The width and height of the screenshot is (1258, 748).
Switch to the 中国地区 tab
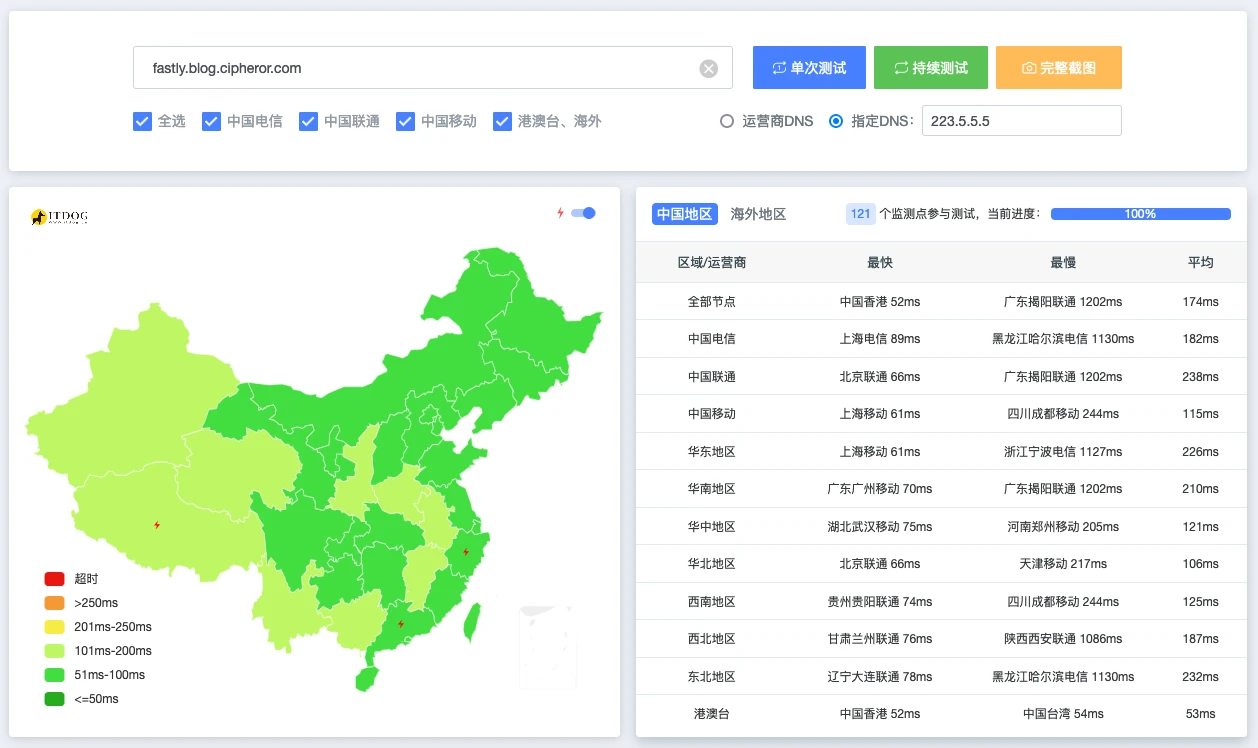[685, 214]
